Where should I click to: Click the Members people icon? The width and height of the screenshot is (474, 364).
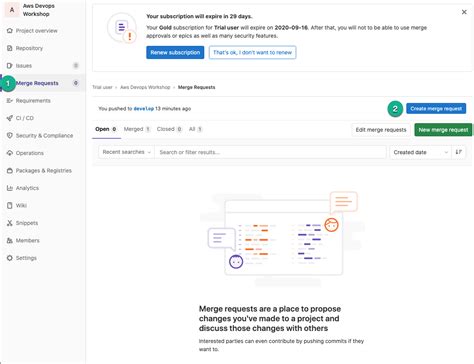coord(10,240)
